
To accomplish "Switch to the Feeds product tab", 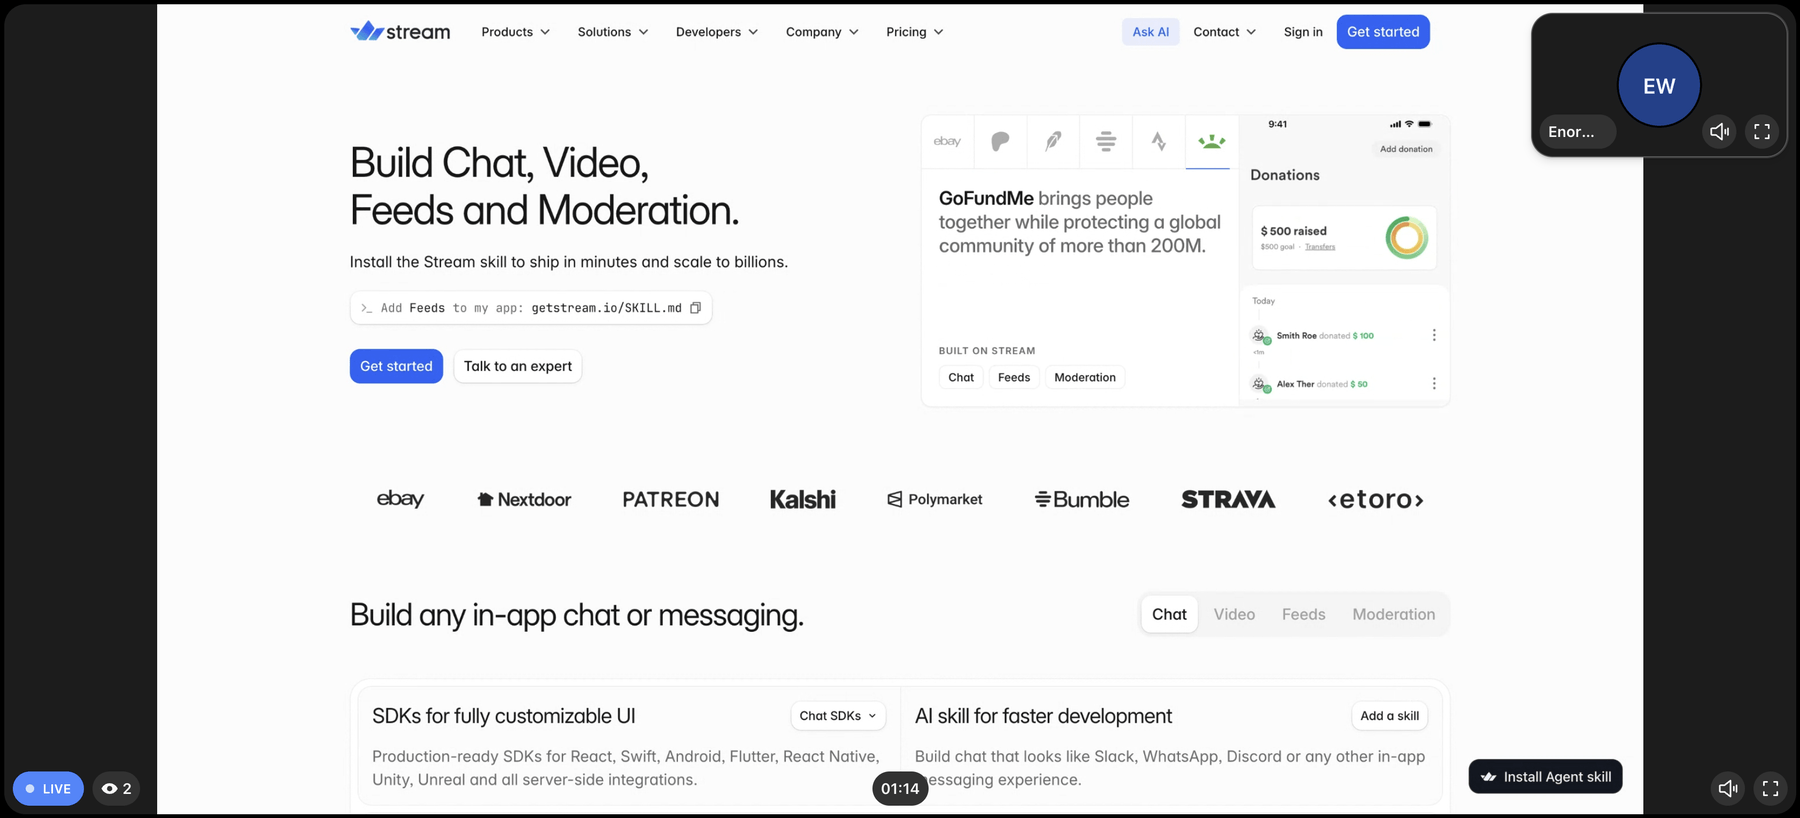I will (1303, 614).
